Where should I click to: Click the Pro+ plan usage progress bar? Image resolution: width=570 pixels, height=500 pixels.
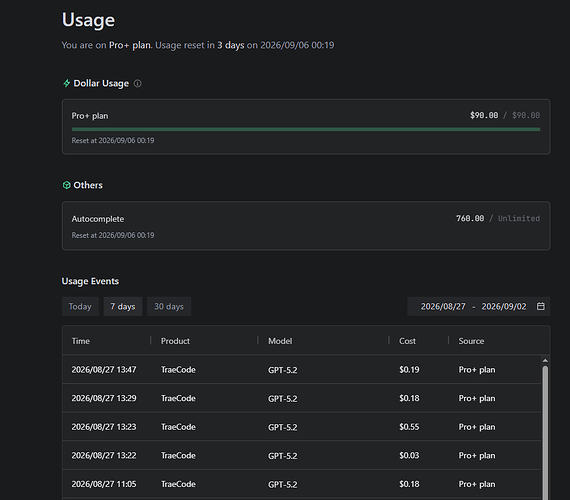(306, 129)
